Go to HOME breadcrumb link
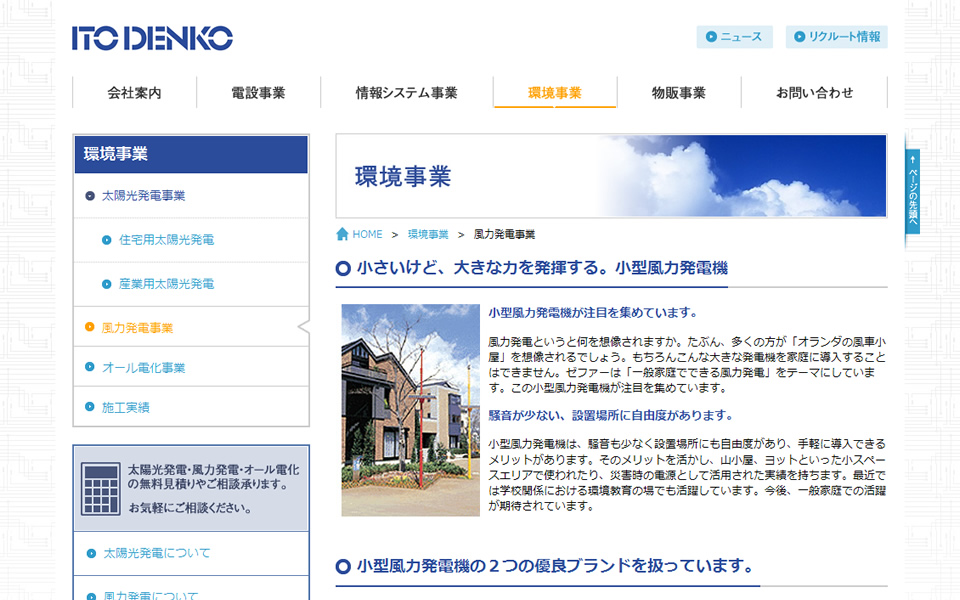This screenshot has height=600, width=960. [367, 234]
